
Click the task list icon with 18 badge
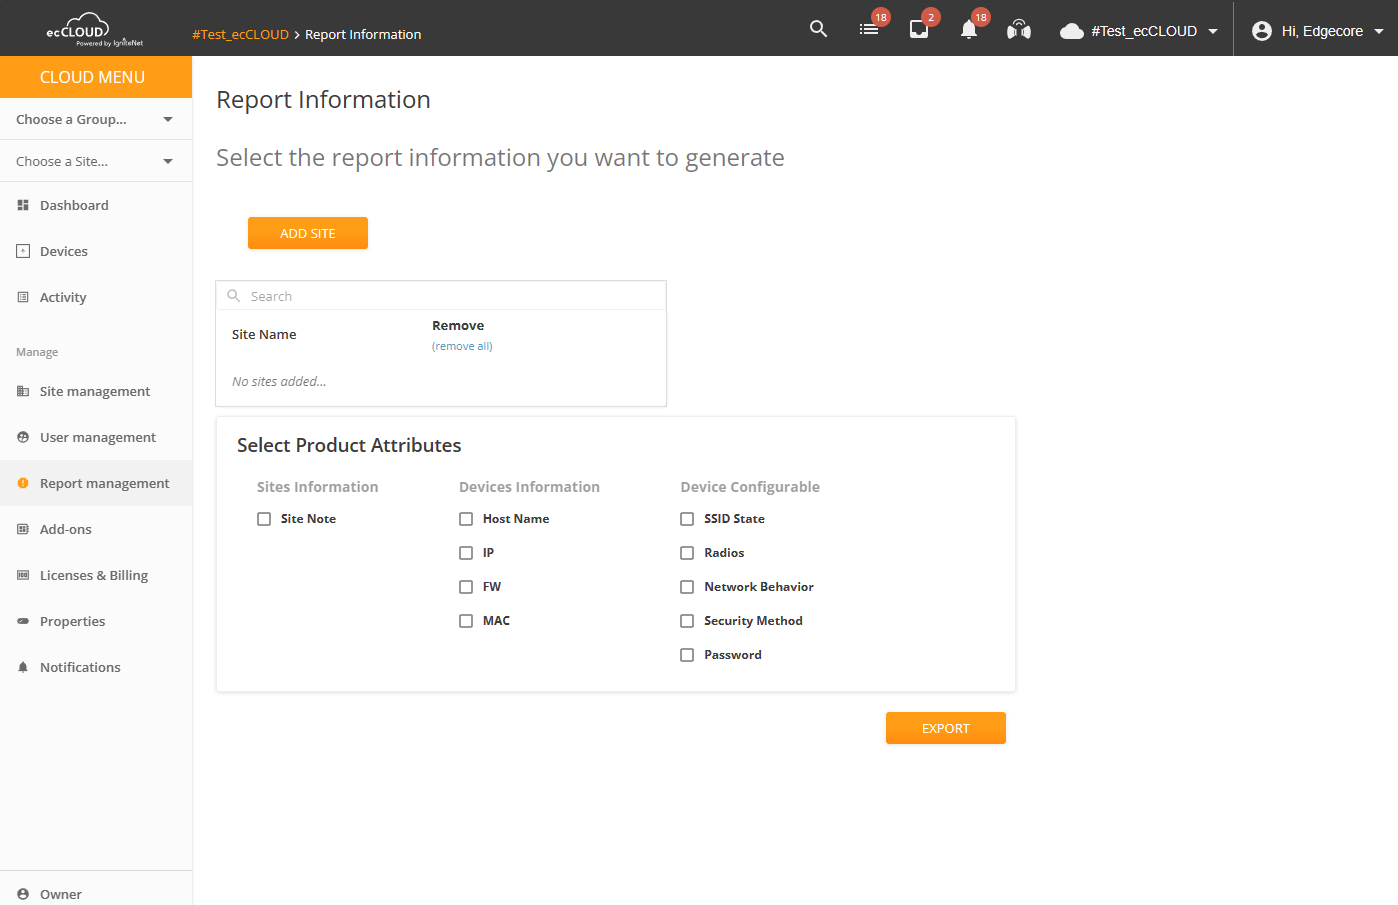point(868,30)
